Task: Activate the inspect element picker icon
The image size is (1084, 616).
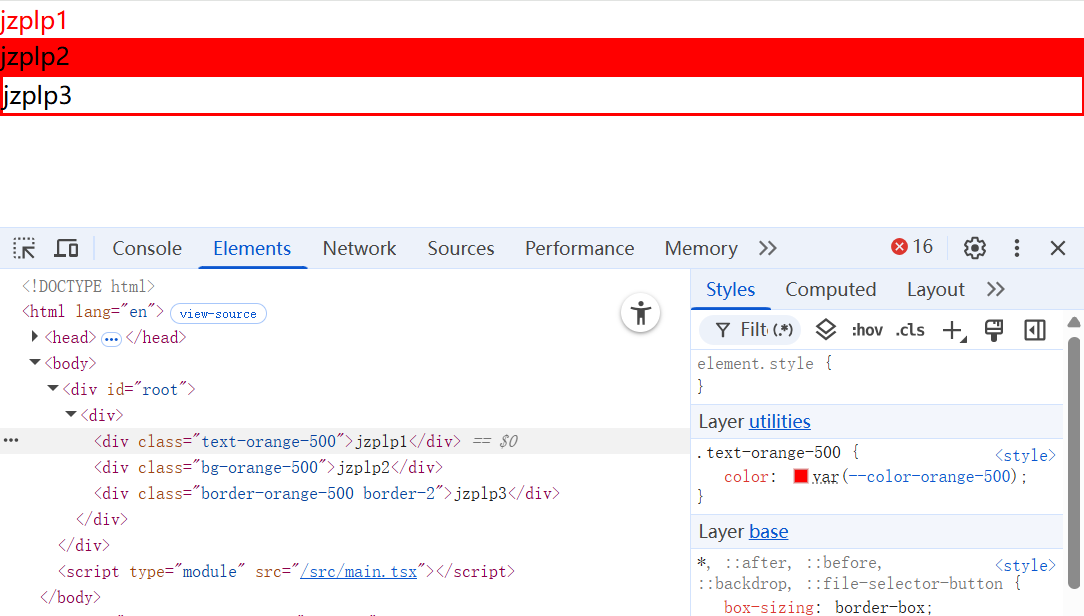Action: click(24, 248)
